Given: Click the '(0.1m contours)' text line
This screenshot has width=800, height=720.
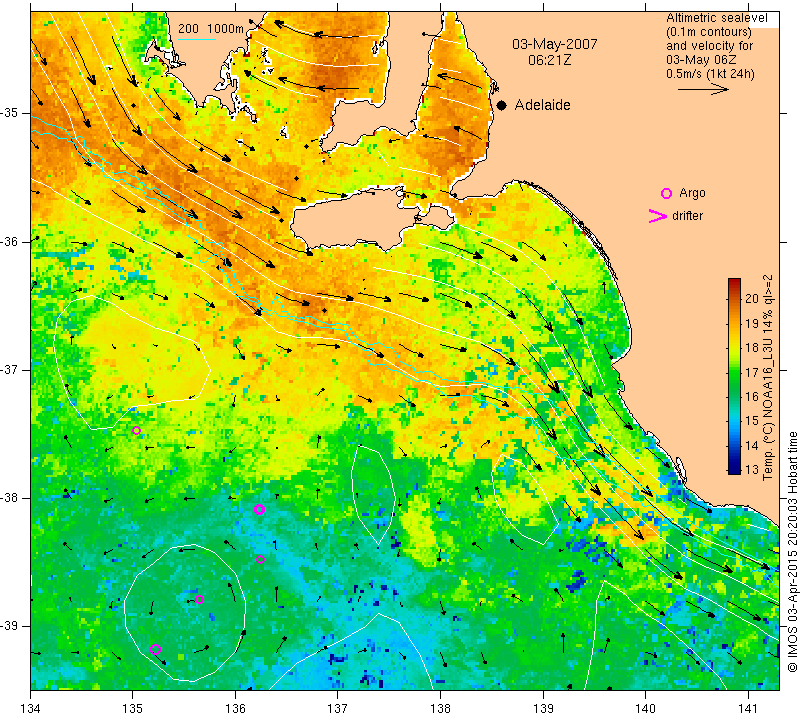Looking at the screenshot, I should tap(709, 32).
